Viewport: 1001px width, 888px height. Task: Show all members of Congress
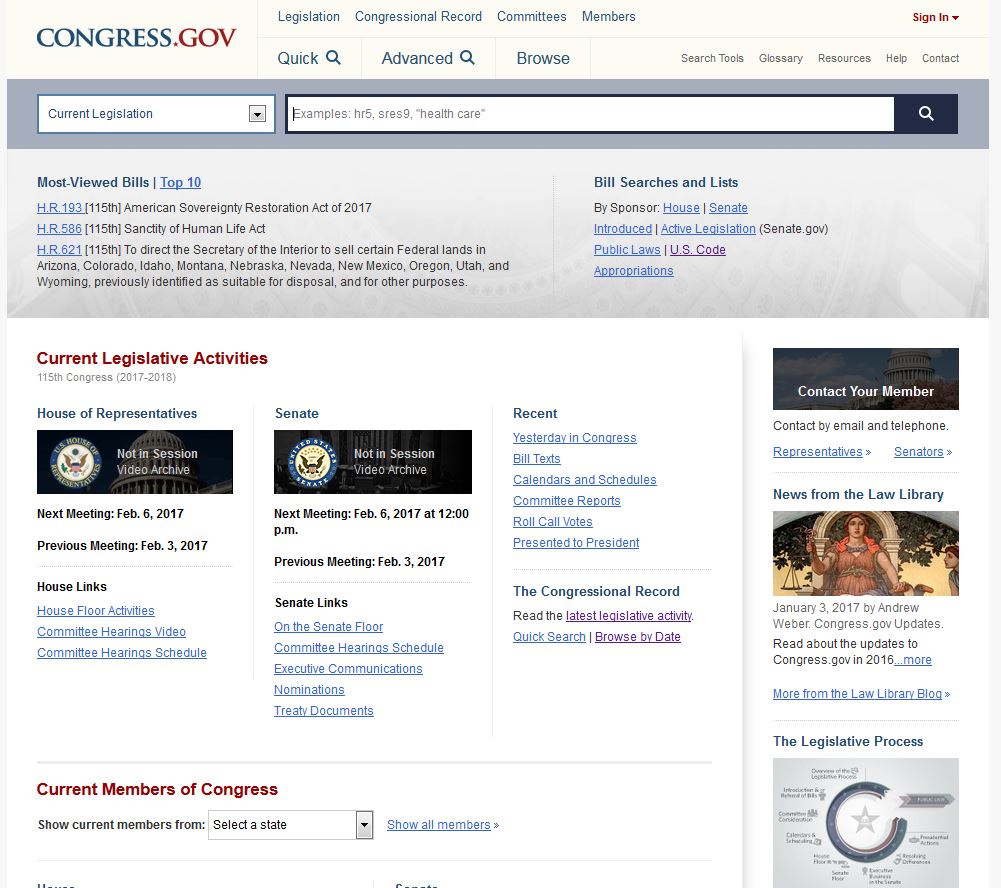(438, 824)
